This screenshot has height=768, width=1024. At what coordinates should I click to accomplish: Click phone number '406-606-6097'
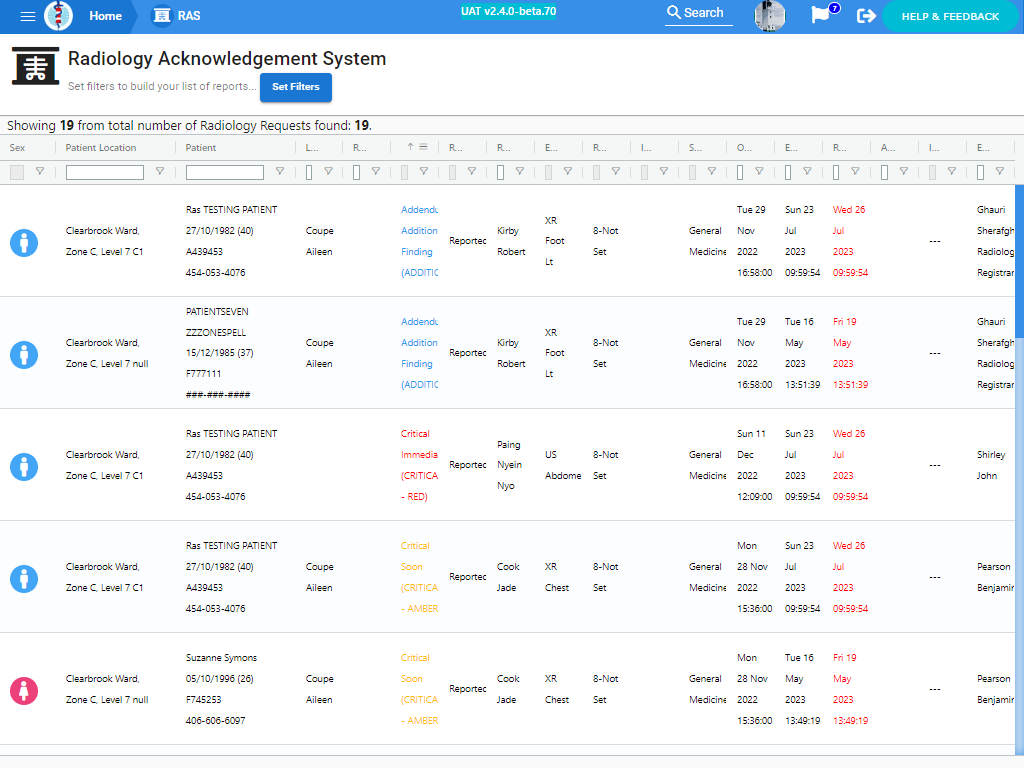pyautogui.click(x=216, y=720)
